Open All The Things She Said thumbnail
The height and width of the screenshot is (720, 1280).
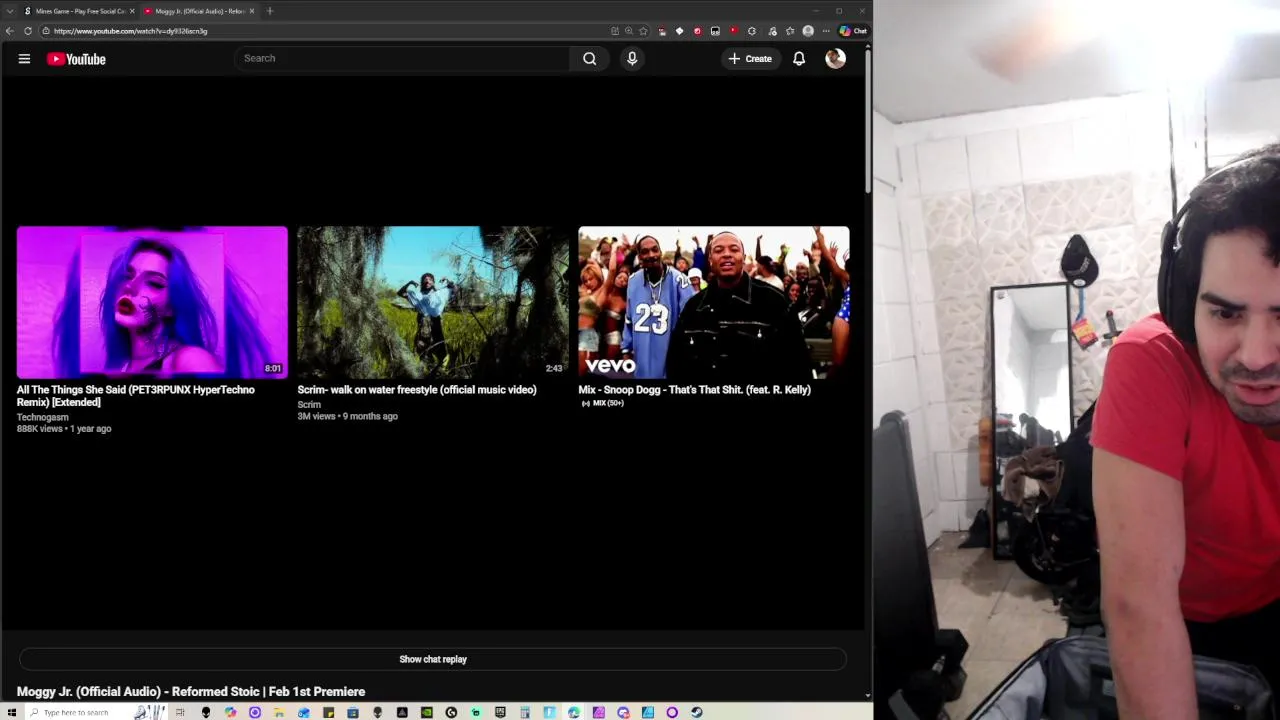[x=152, y=302]
